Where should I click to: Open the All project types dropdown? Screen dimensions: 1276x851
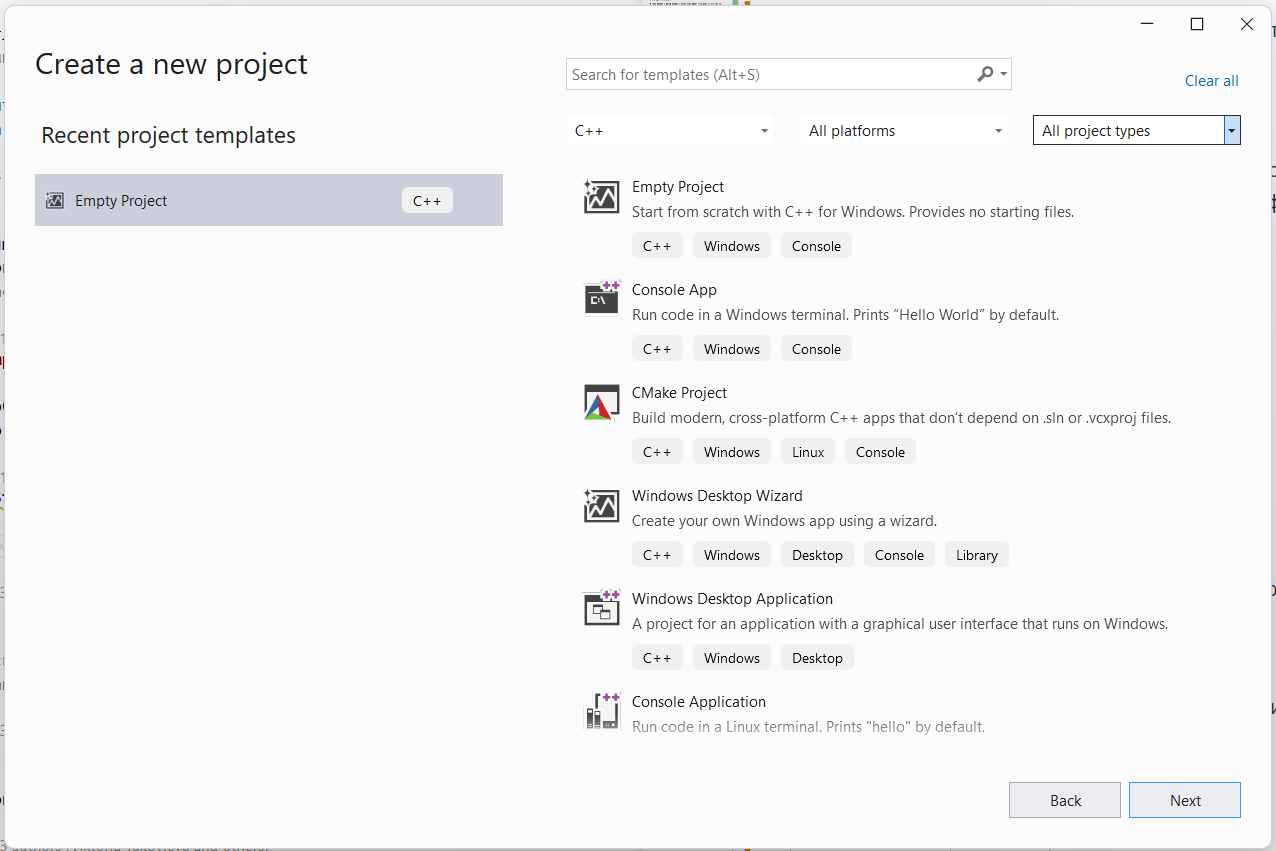coord(1136,130)
